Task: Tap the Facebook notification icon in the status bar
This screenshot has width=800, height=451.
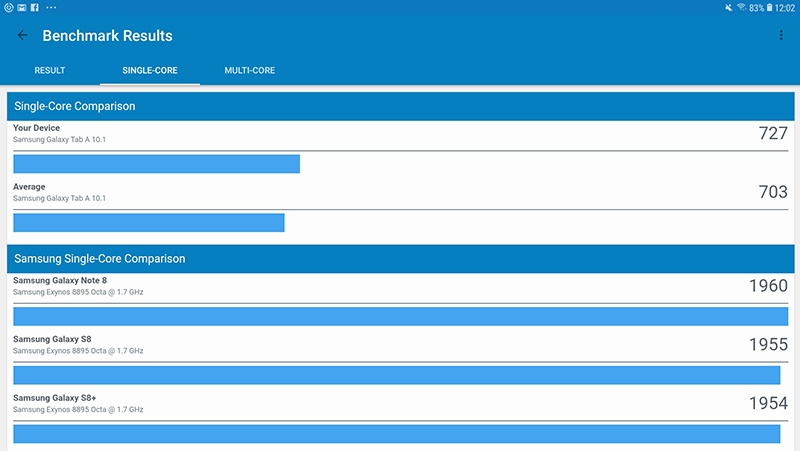Action: [35, 7]
